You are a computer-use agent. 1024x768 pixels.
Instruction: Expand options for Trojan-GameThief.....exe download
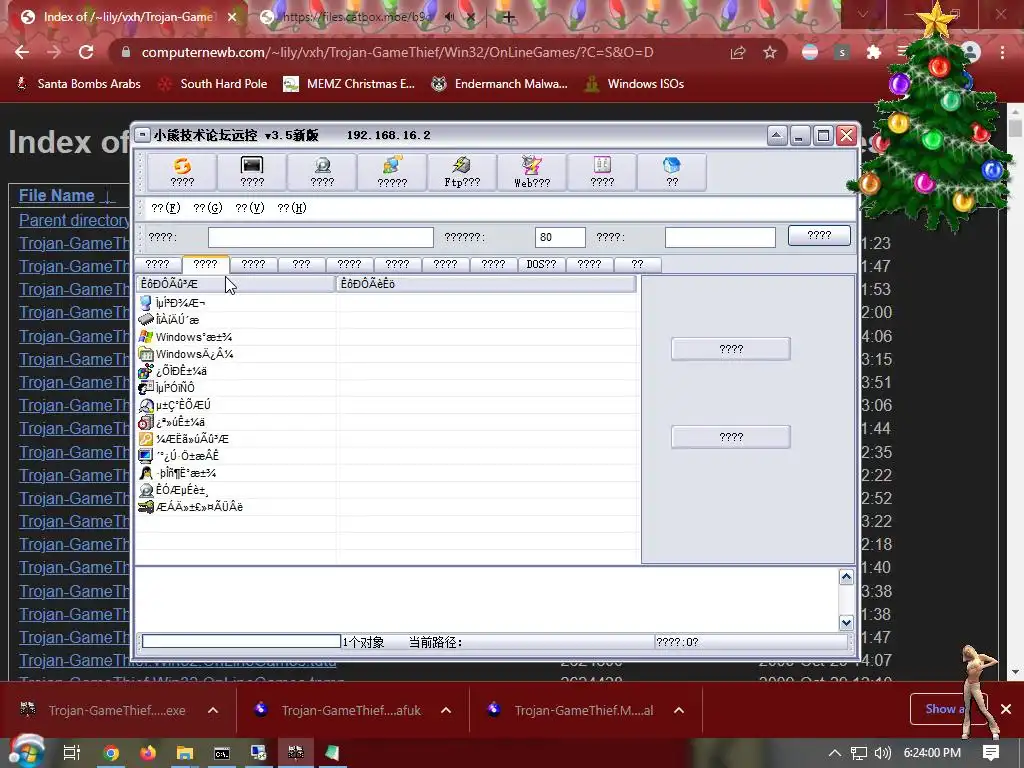point(213,711)
